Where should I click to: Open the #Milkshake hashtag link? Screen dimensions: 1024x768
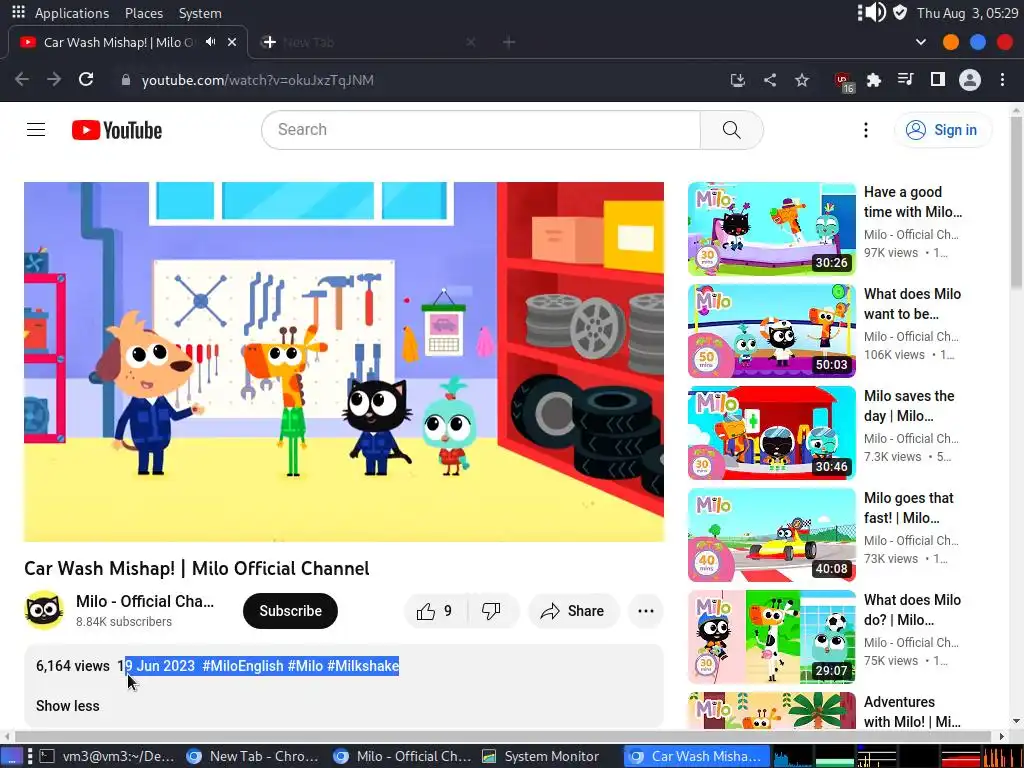pos(363,666)
